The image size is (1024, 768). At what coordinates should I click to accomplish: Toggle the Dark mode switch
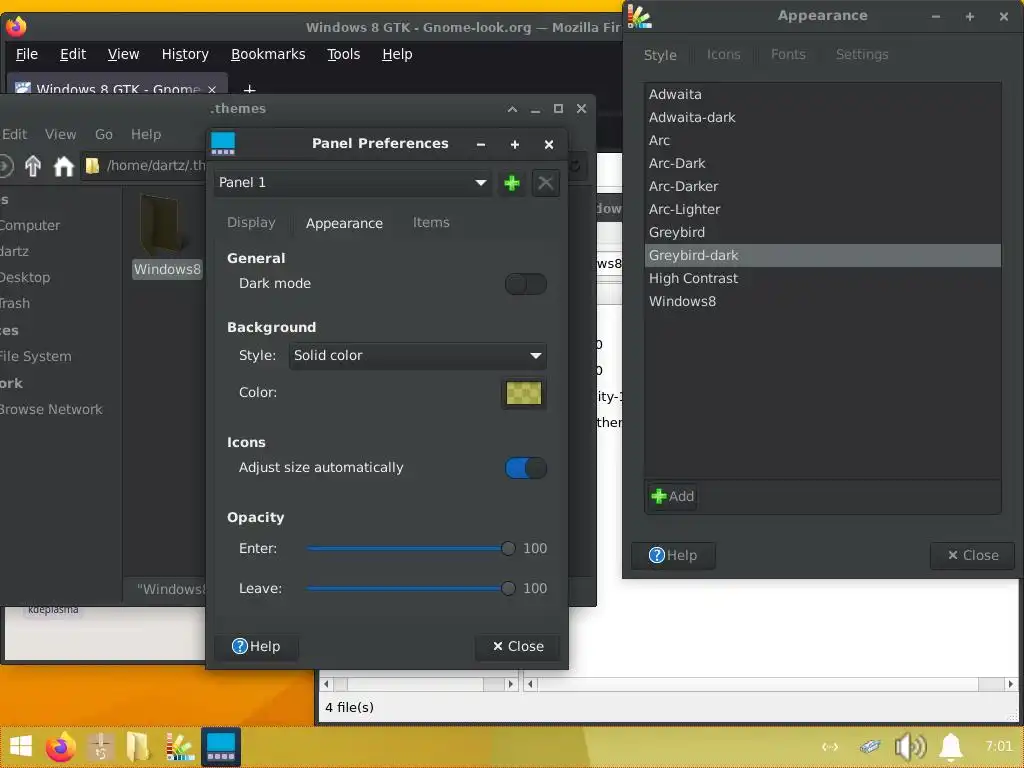click(x=526, y=284)
